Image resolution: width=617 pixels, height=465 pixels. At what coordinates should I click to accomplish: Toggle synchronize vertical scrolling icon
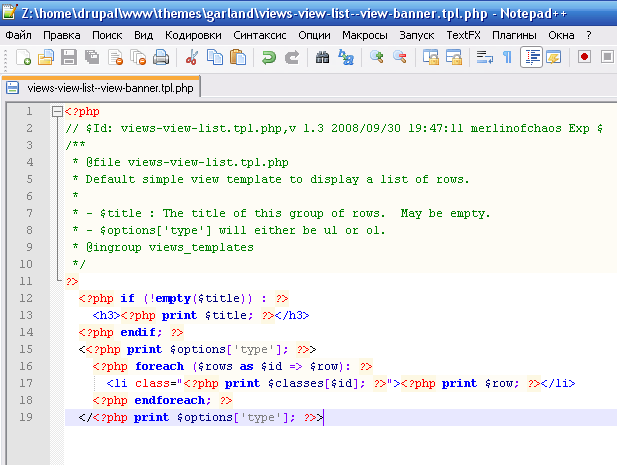coord(430,57)
